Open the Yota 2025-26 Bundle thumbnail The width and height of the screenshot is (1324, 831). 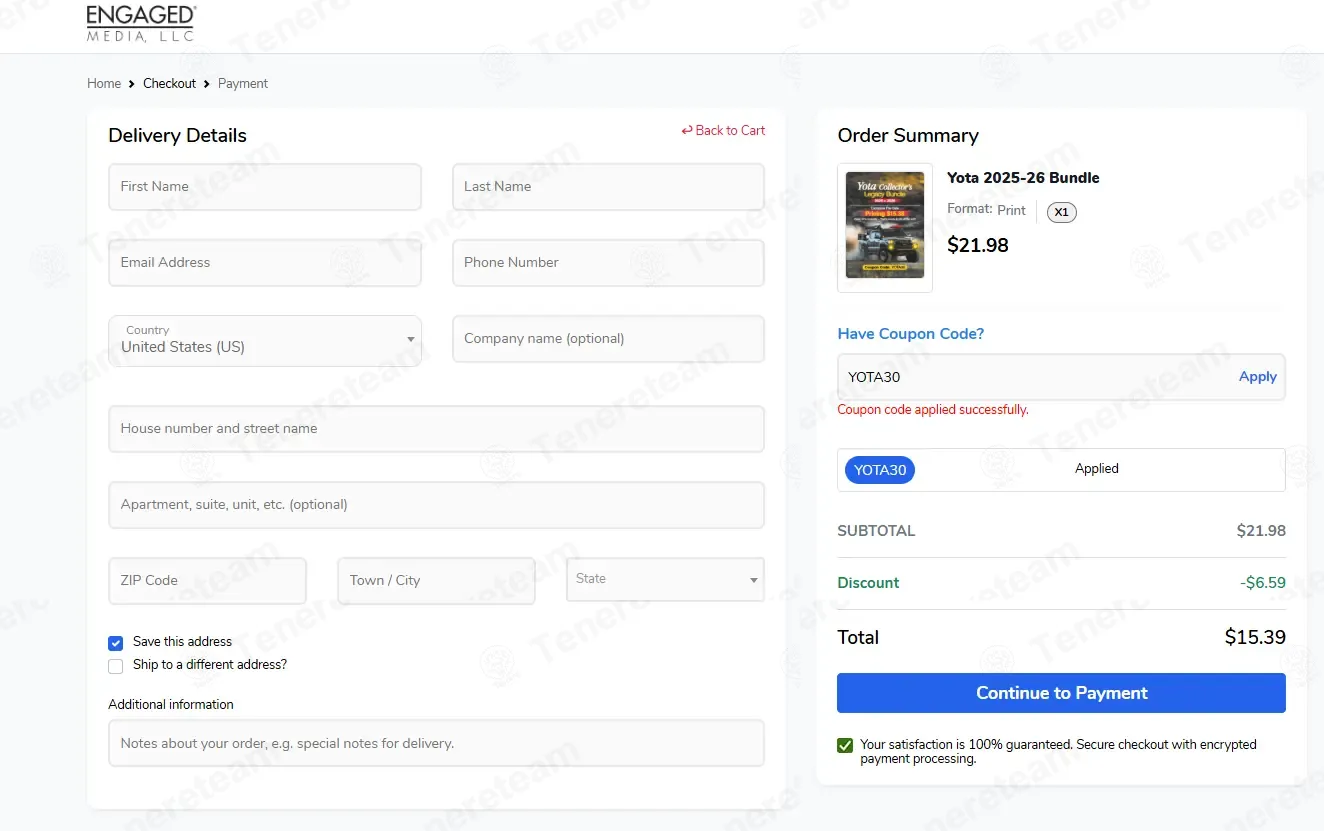(x=885, y=228)
